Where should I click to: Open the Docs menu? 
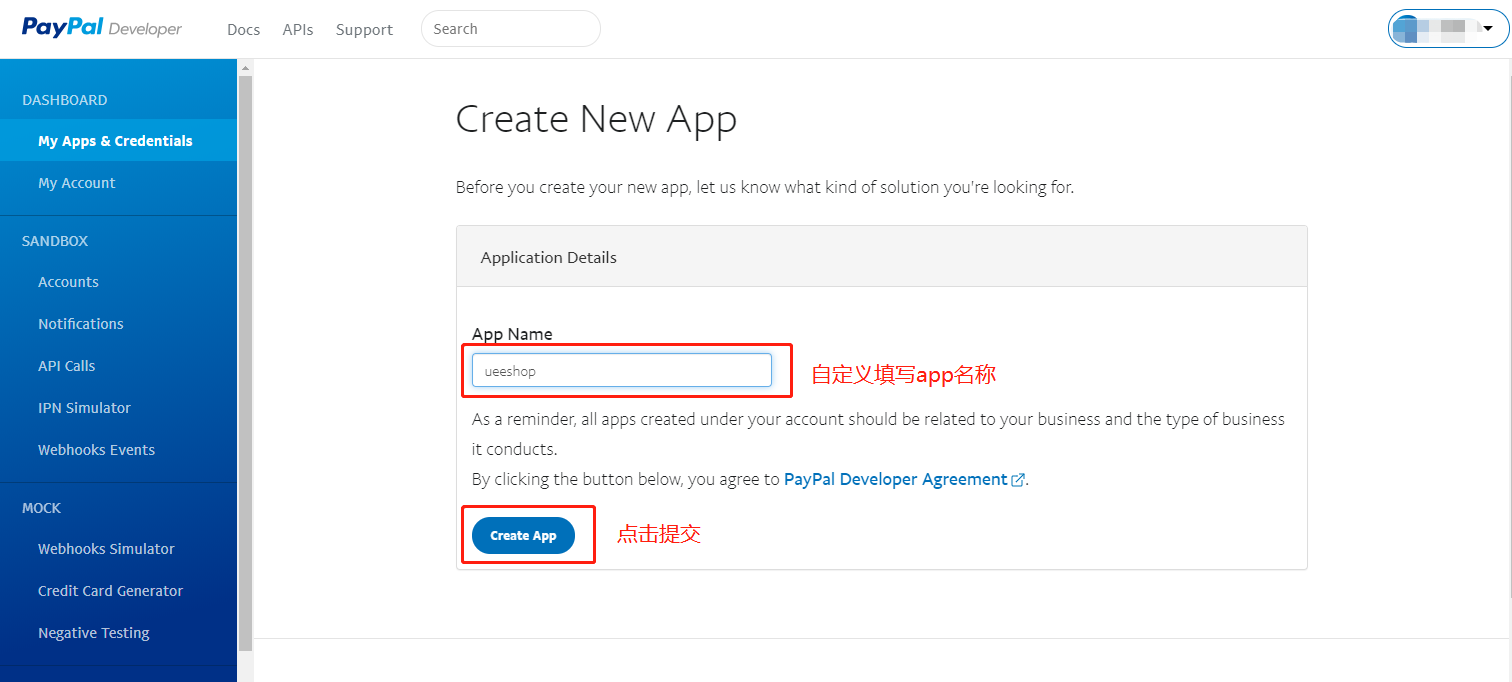243,30
